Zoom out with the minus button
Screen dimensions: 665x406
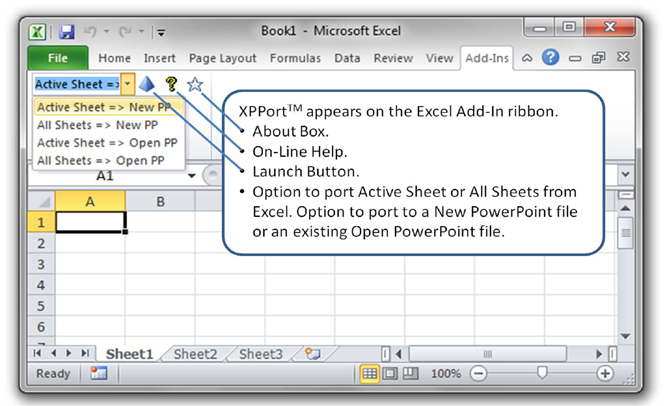point(478,373)
